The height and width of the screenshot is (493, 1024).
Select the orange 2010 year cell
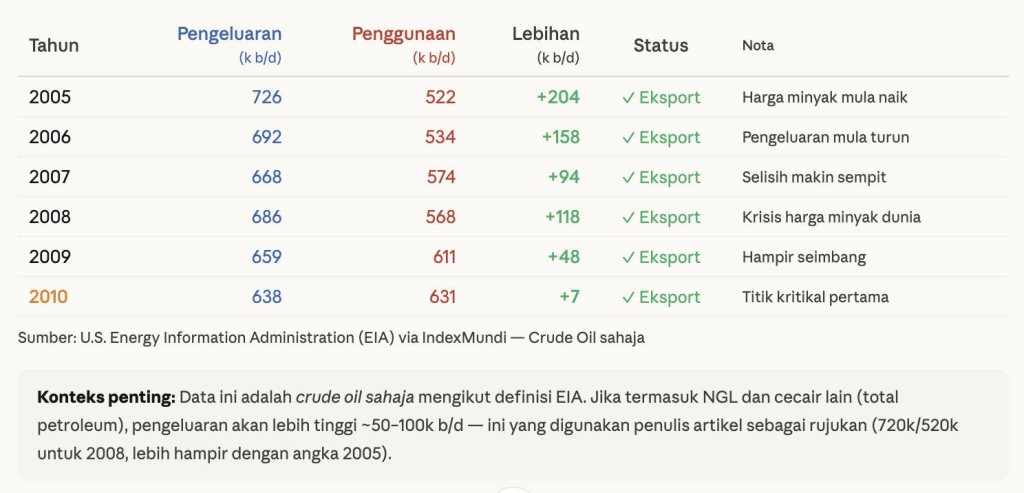click(50, 297)
